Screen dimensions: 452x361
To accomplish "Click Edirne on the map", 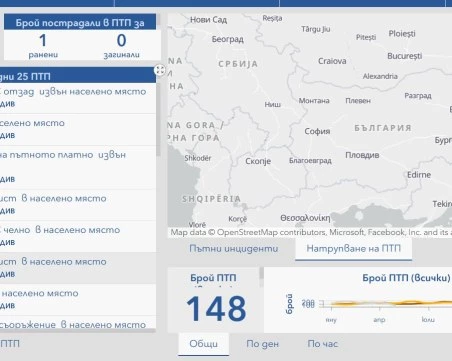I will (x=419, y=175).
